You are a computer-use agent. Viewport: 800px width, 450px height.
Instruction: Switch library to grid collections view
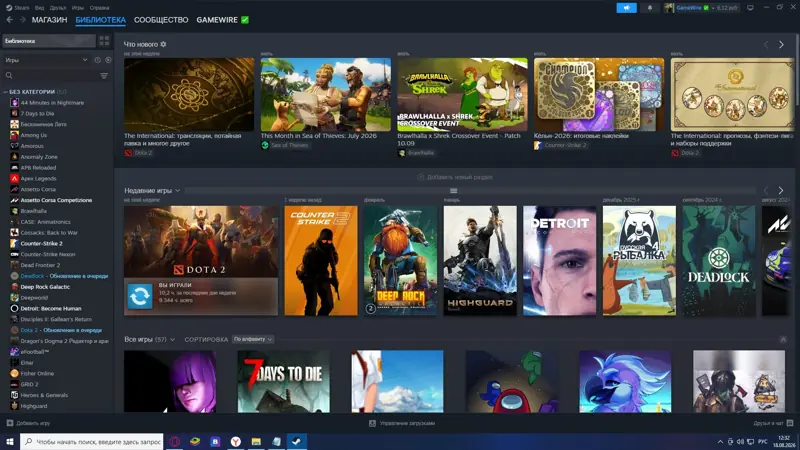(104, 41)
